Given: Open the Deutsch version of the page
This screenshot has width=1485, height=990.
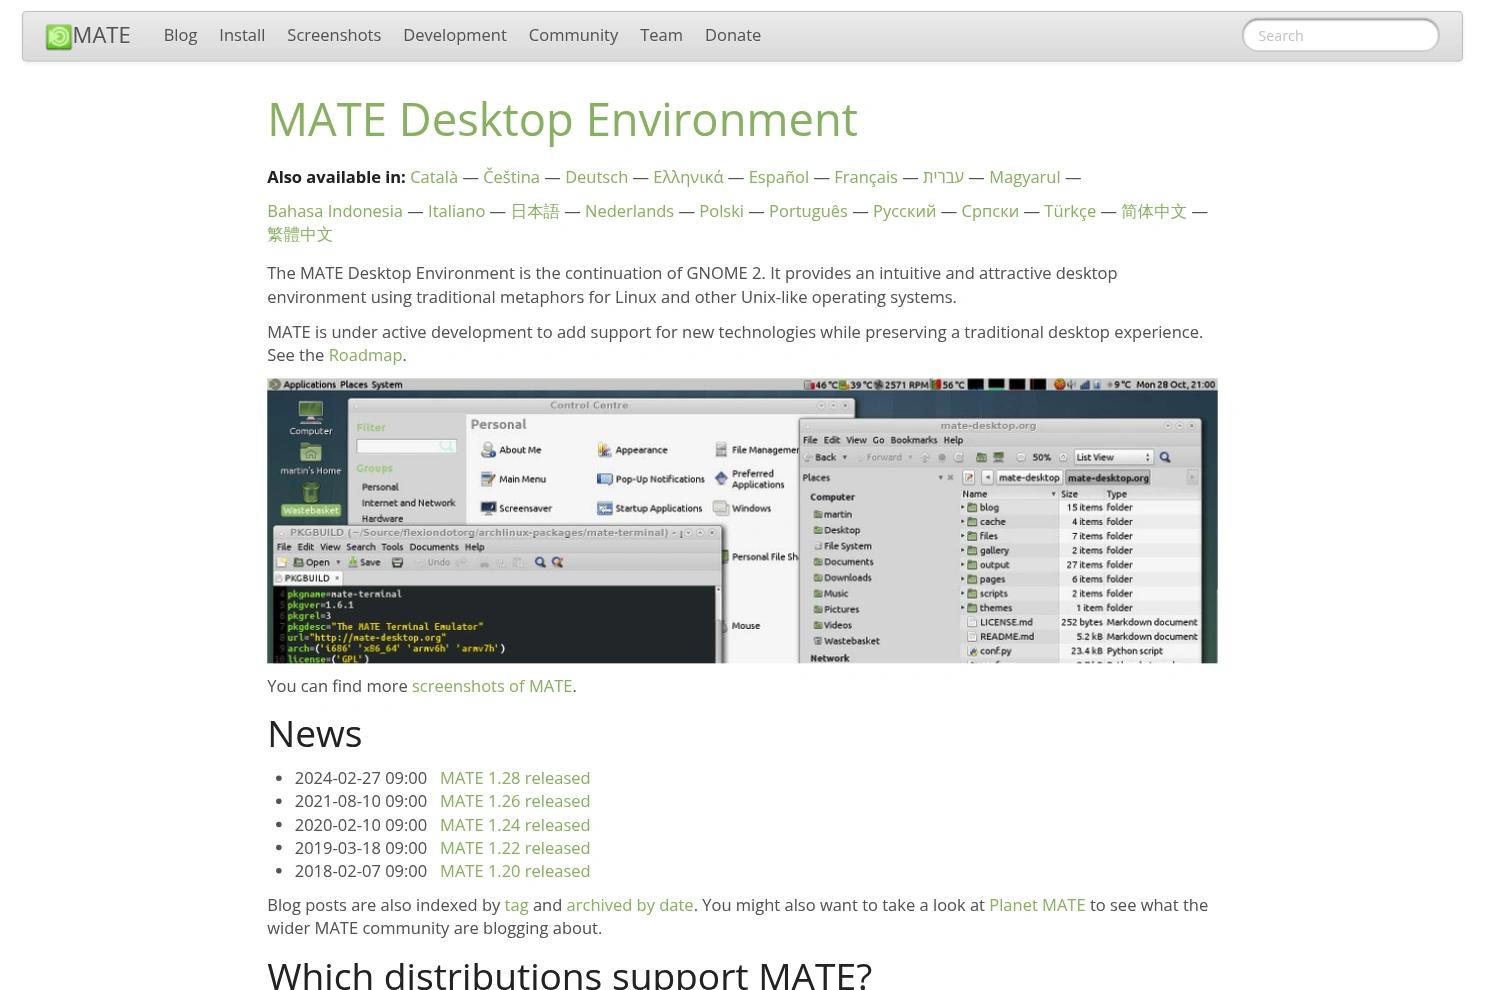Looking at the screenshot, I should click(x=596, y=177).
